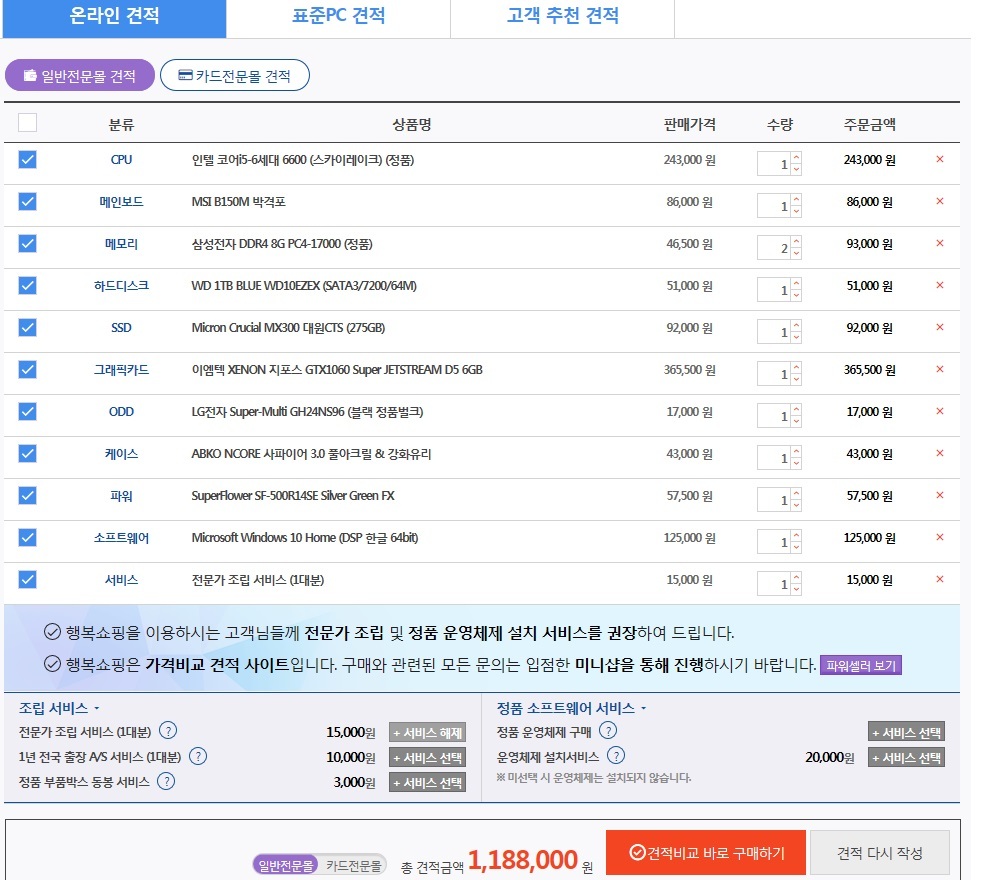The height and width of the screenshot is (880, 1008).
Task: Toggle the select-all checkbox in table header
Action: 28,123
